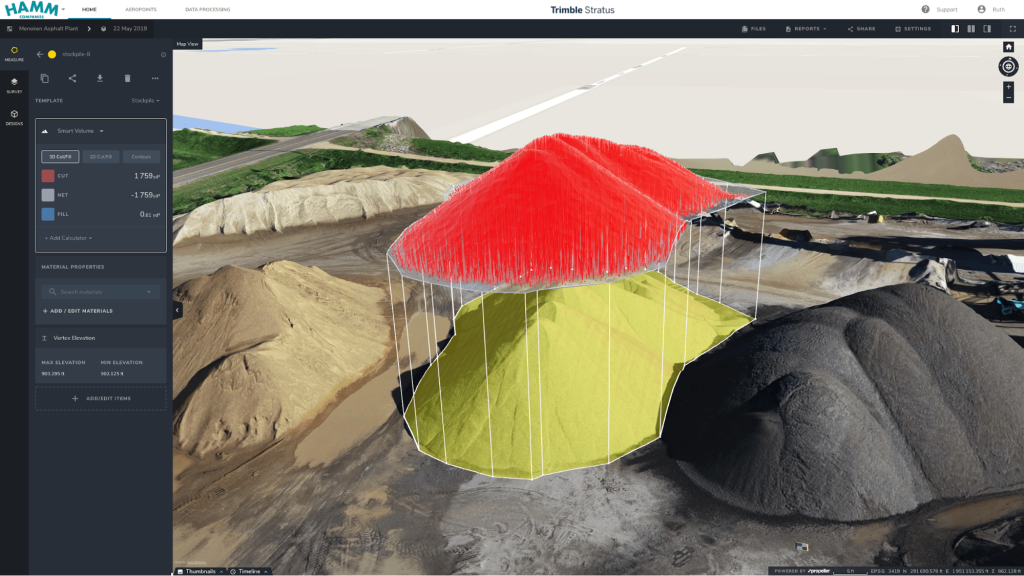Click the Search materials field
1024x576 pixels.
(x=101, y=292)
